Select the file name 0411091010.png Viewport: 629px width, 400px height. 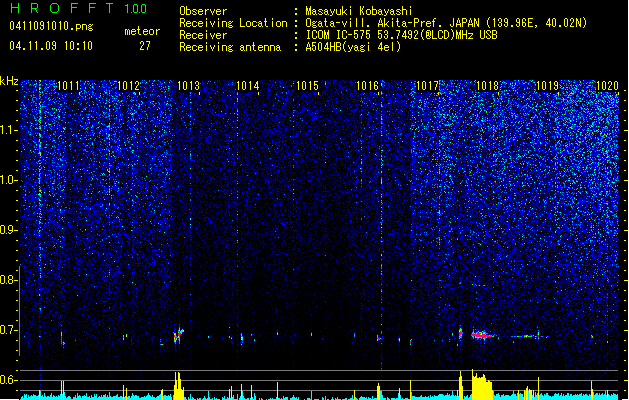pos(51,26)
